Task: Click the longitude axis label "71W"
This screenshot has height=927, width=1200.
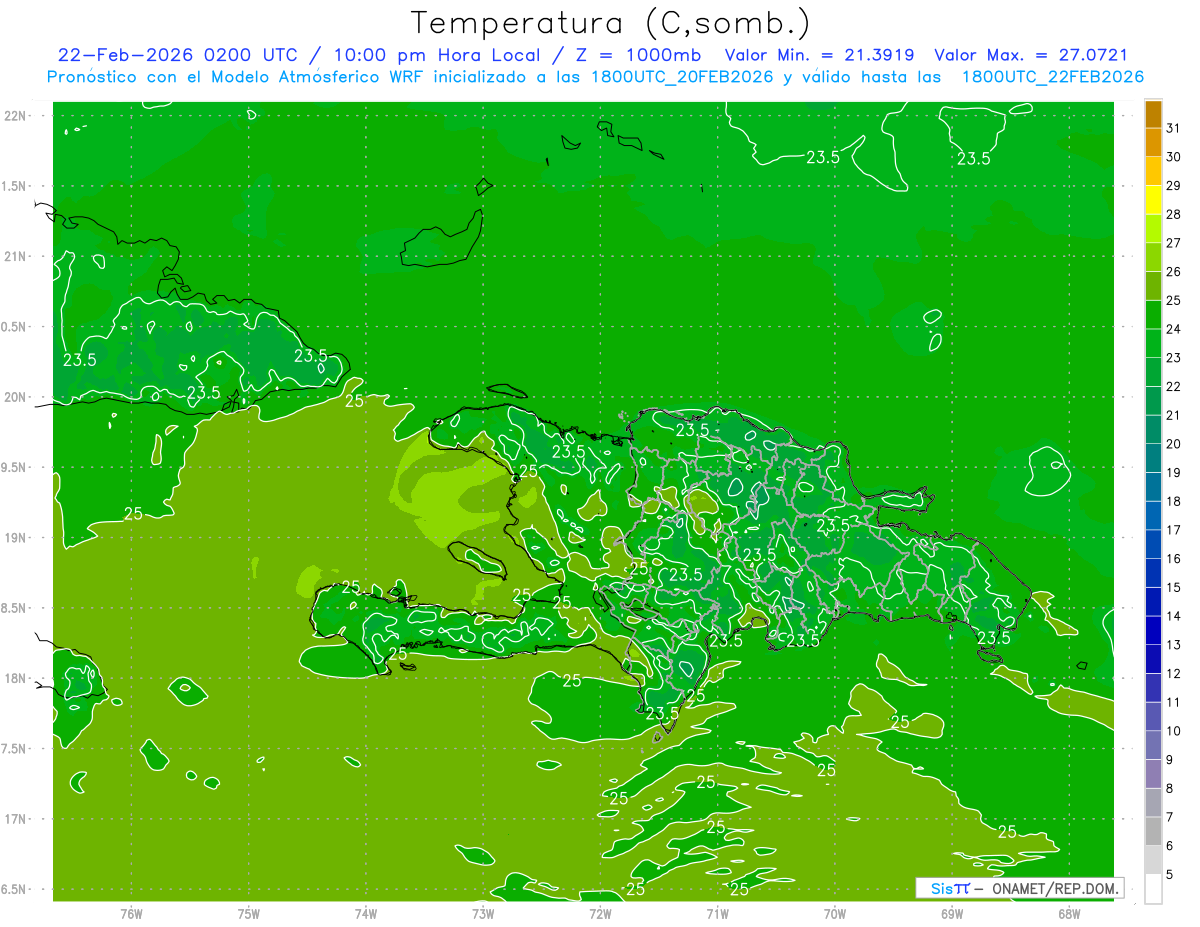Action: (717, 913)
